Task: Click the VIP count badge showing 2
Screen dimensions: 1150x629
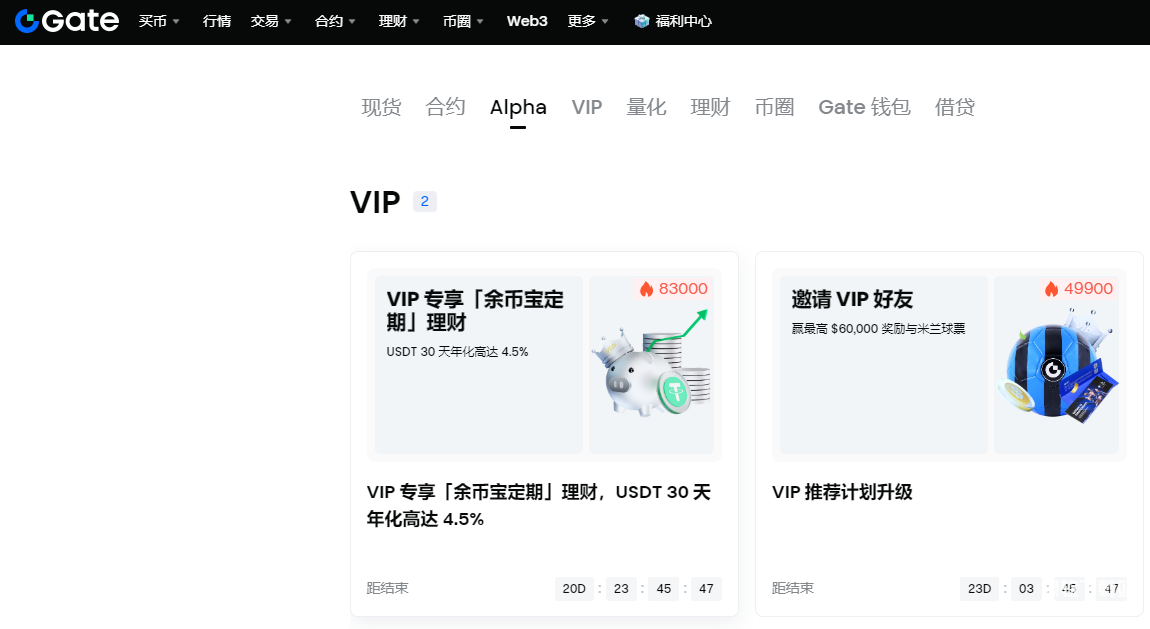Action: (424, 202)
